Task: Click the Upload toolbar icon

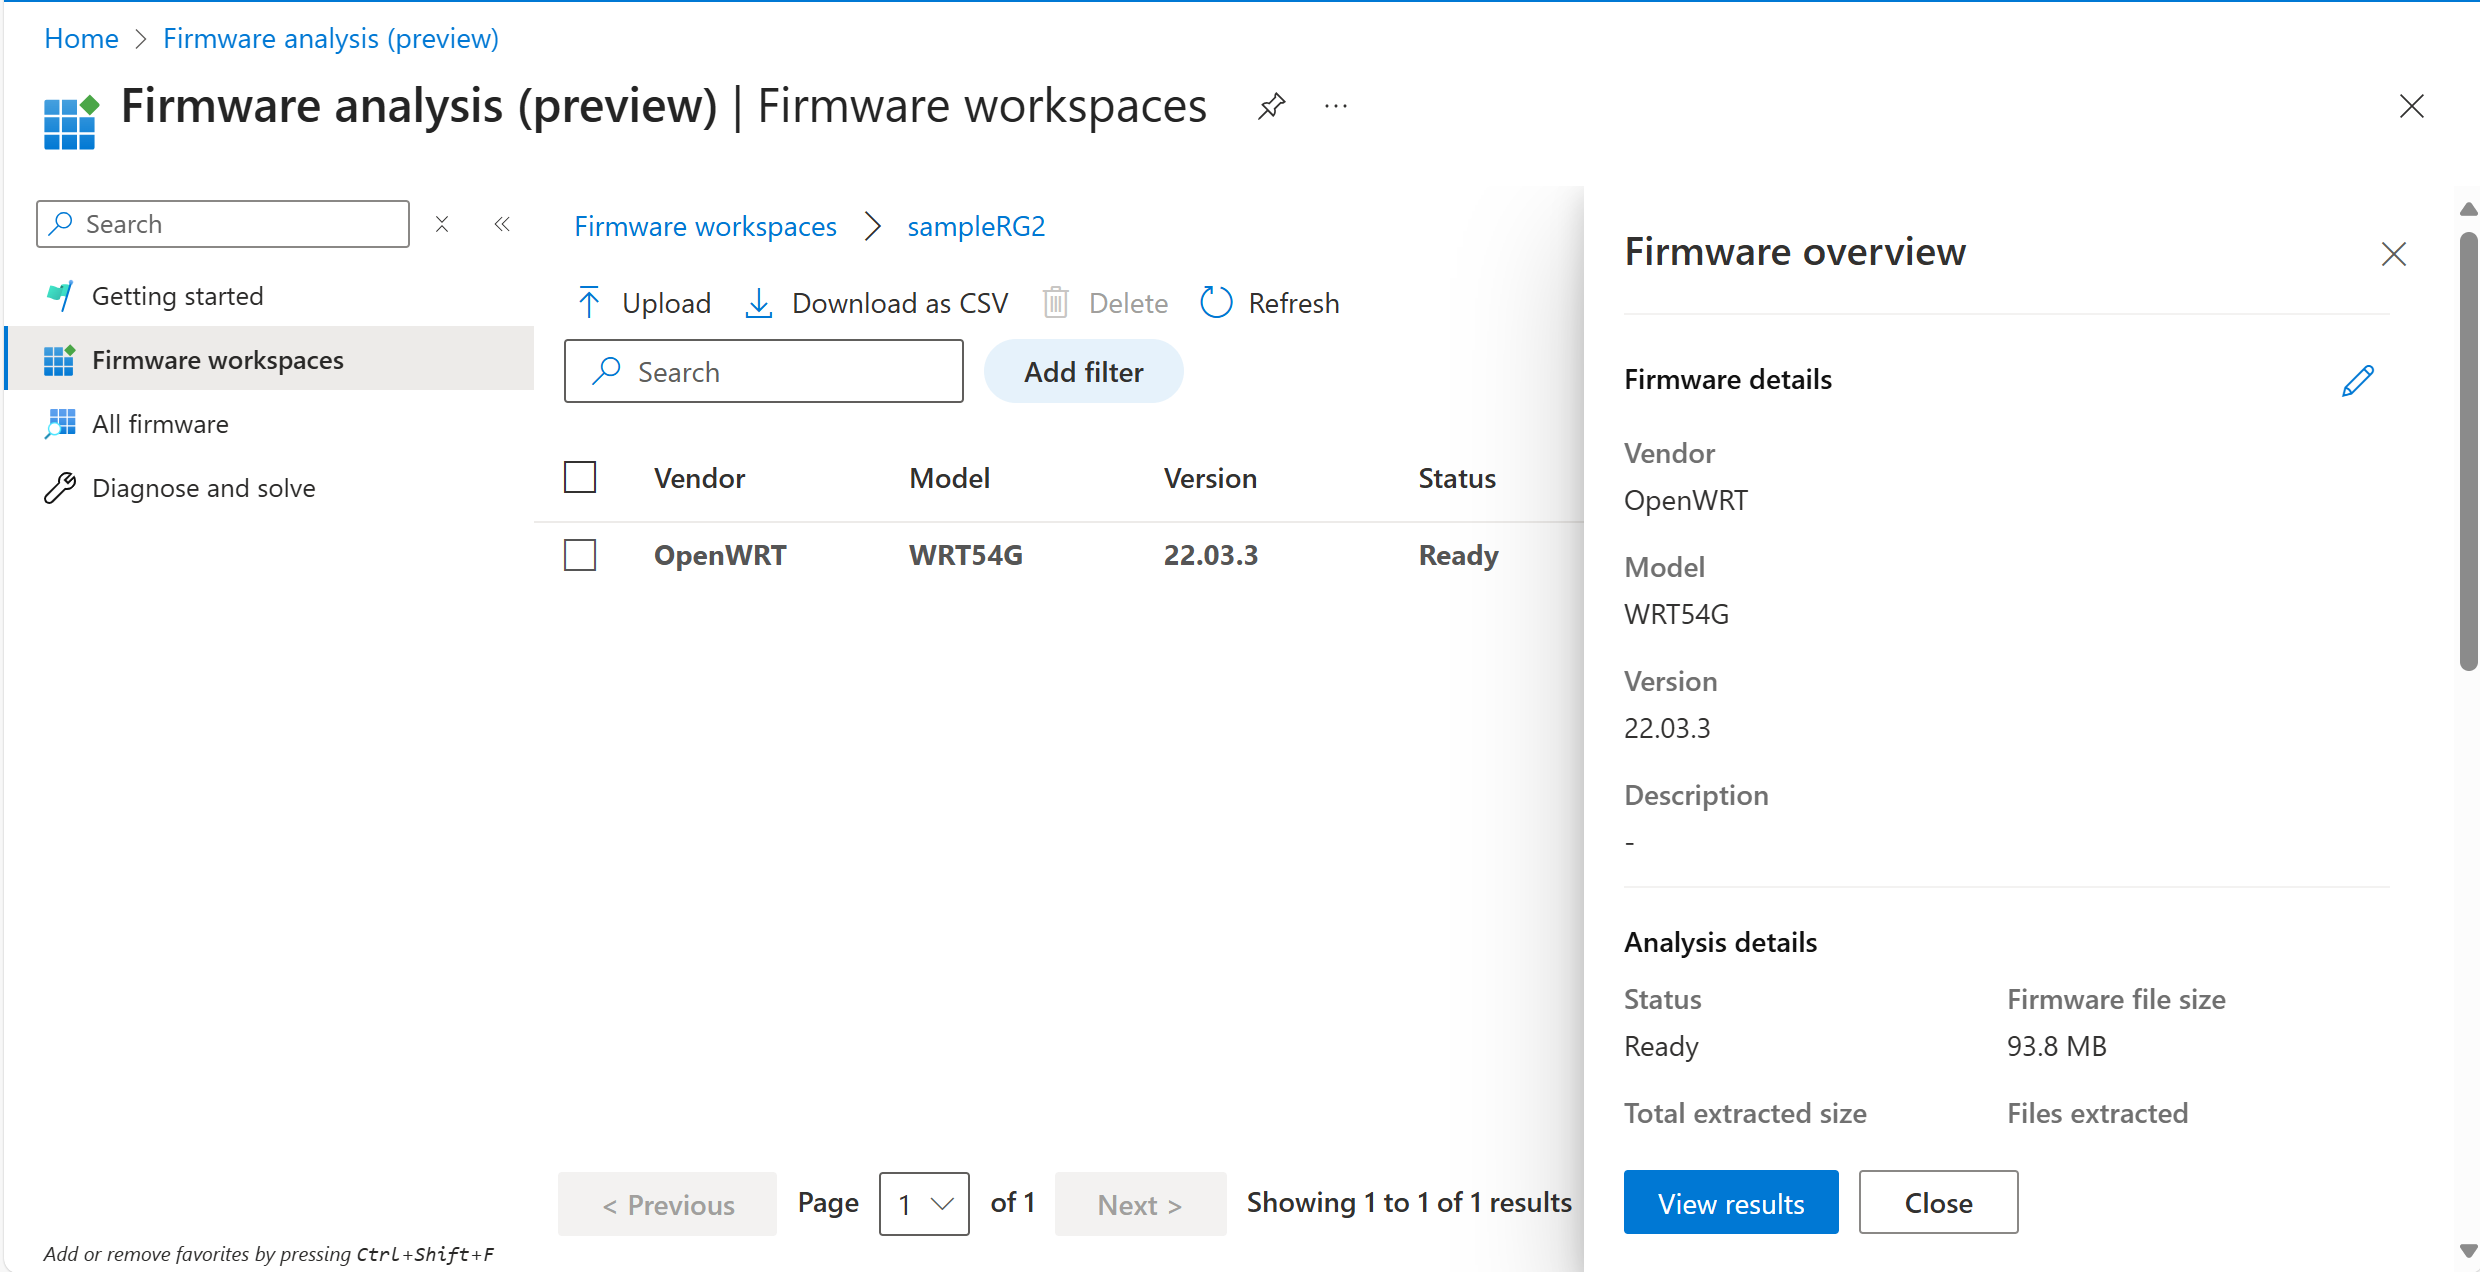Action: (589, 302)
